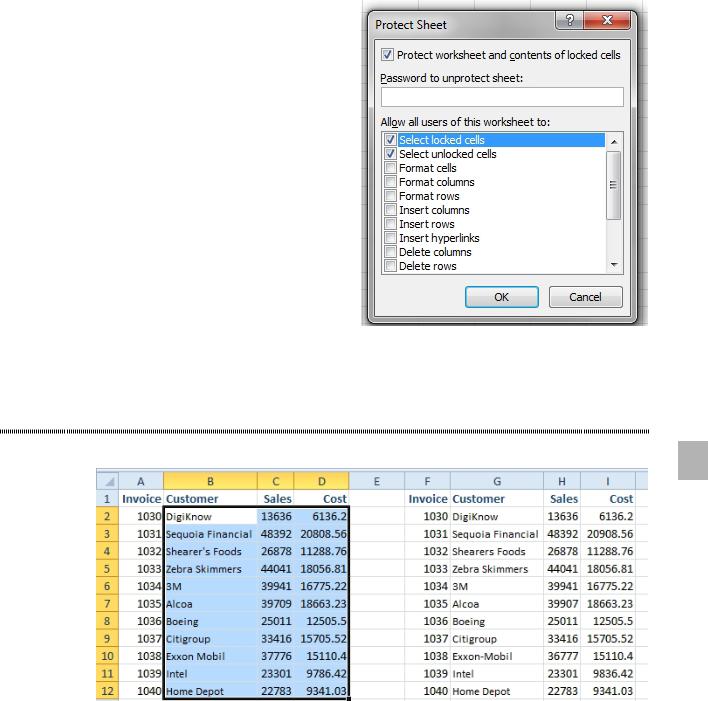This screenshot has height=701, width=708.
Task: Open Help in Protect Sheet dialog
Action: [x=569, y=20]
